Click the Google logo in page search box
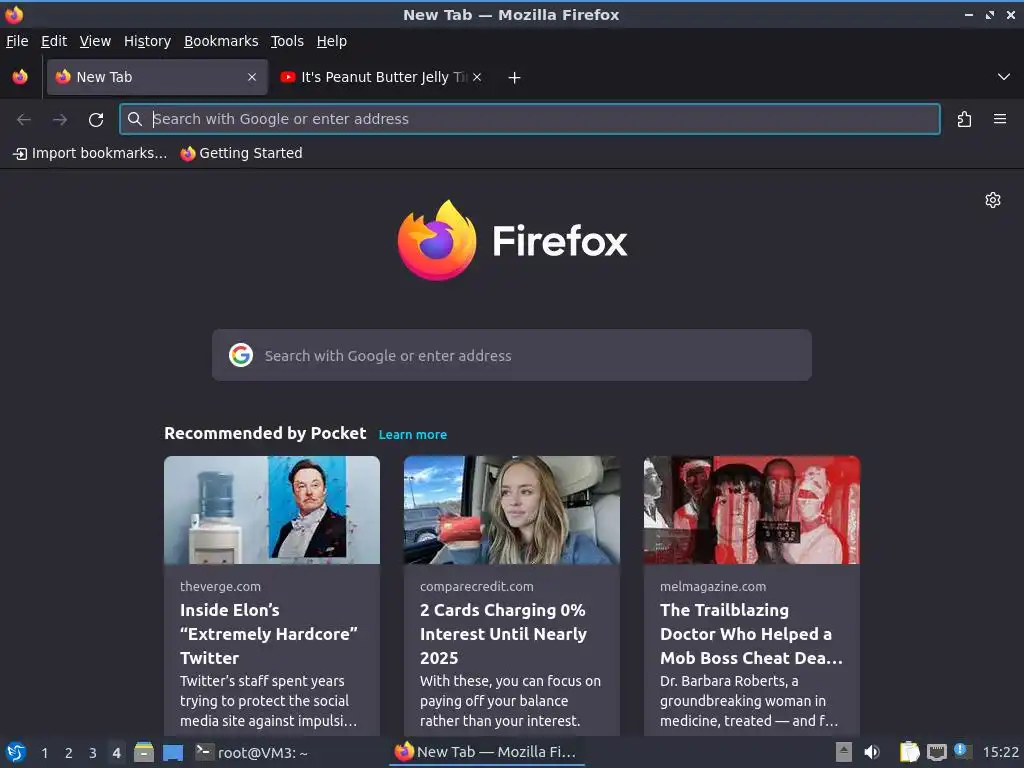Screen dimensions: 1024x768 pyautogui.click(x=241, y=355)
